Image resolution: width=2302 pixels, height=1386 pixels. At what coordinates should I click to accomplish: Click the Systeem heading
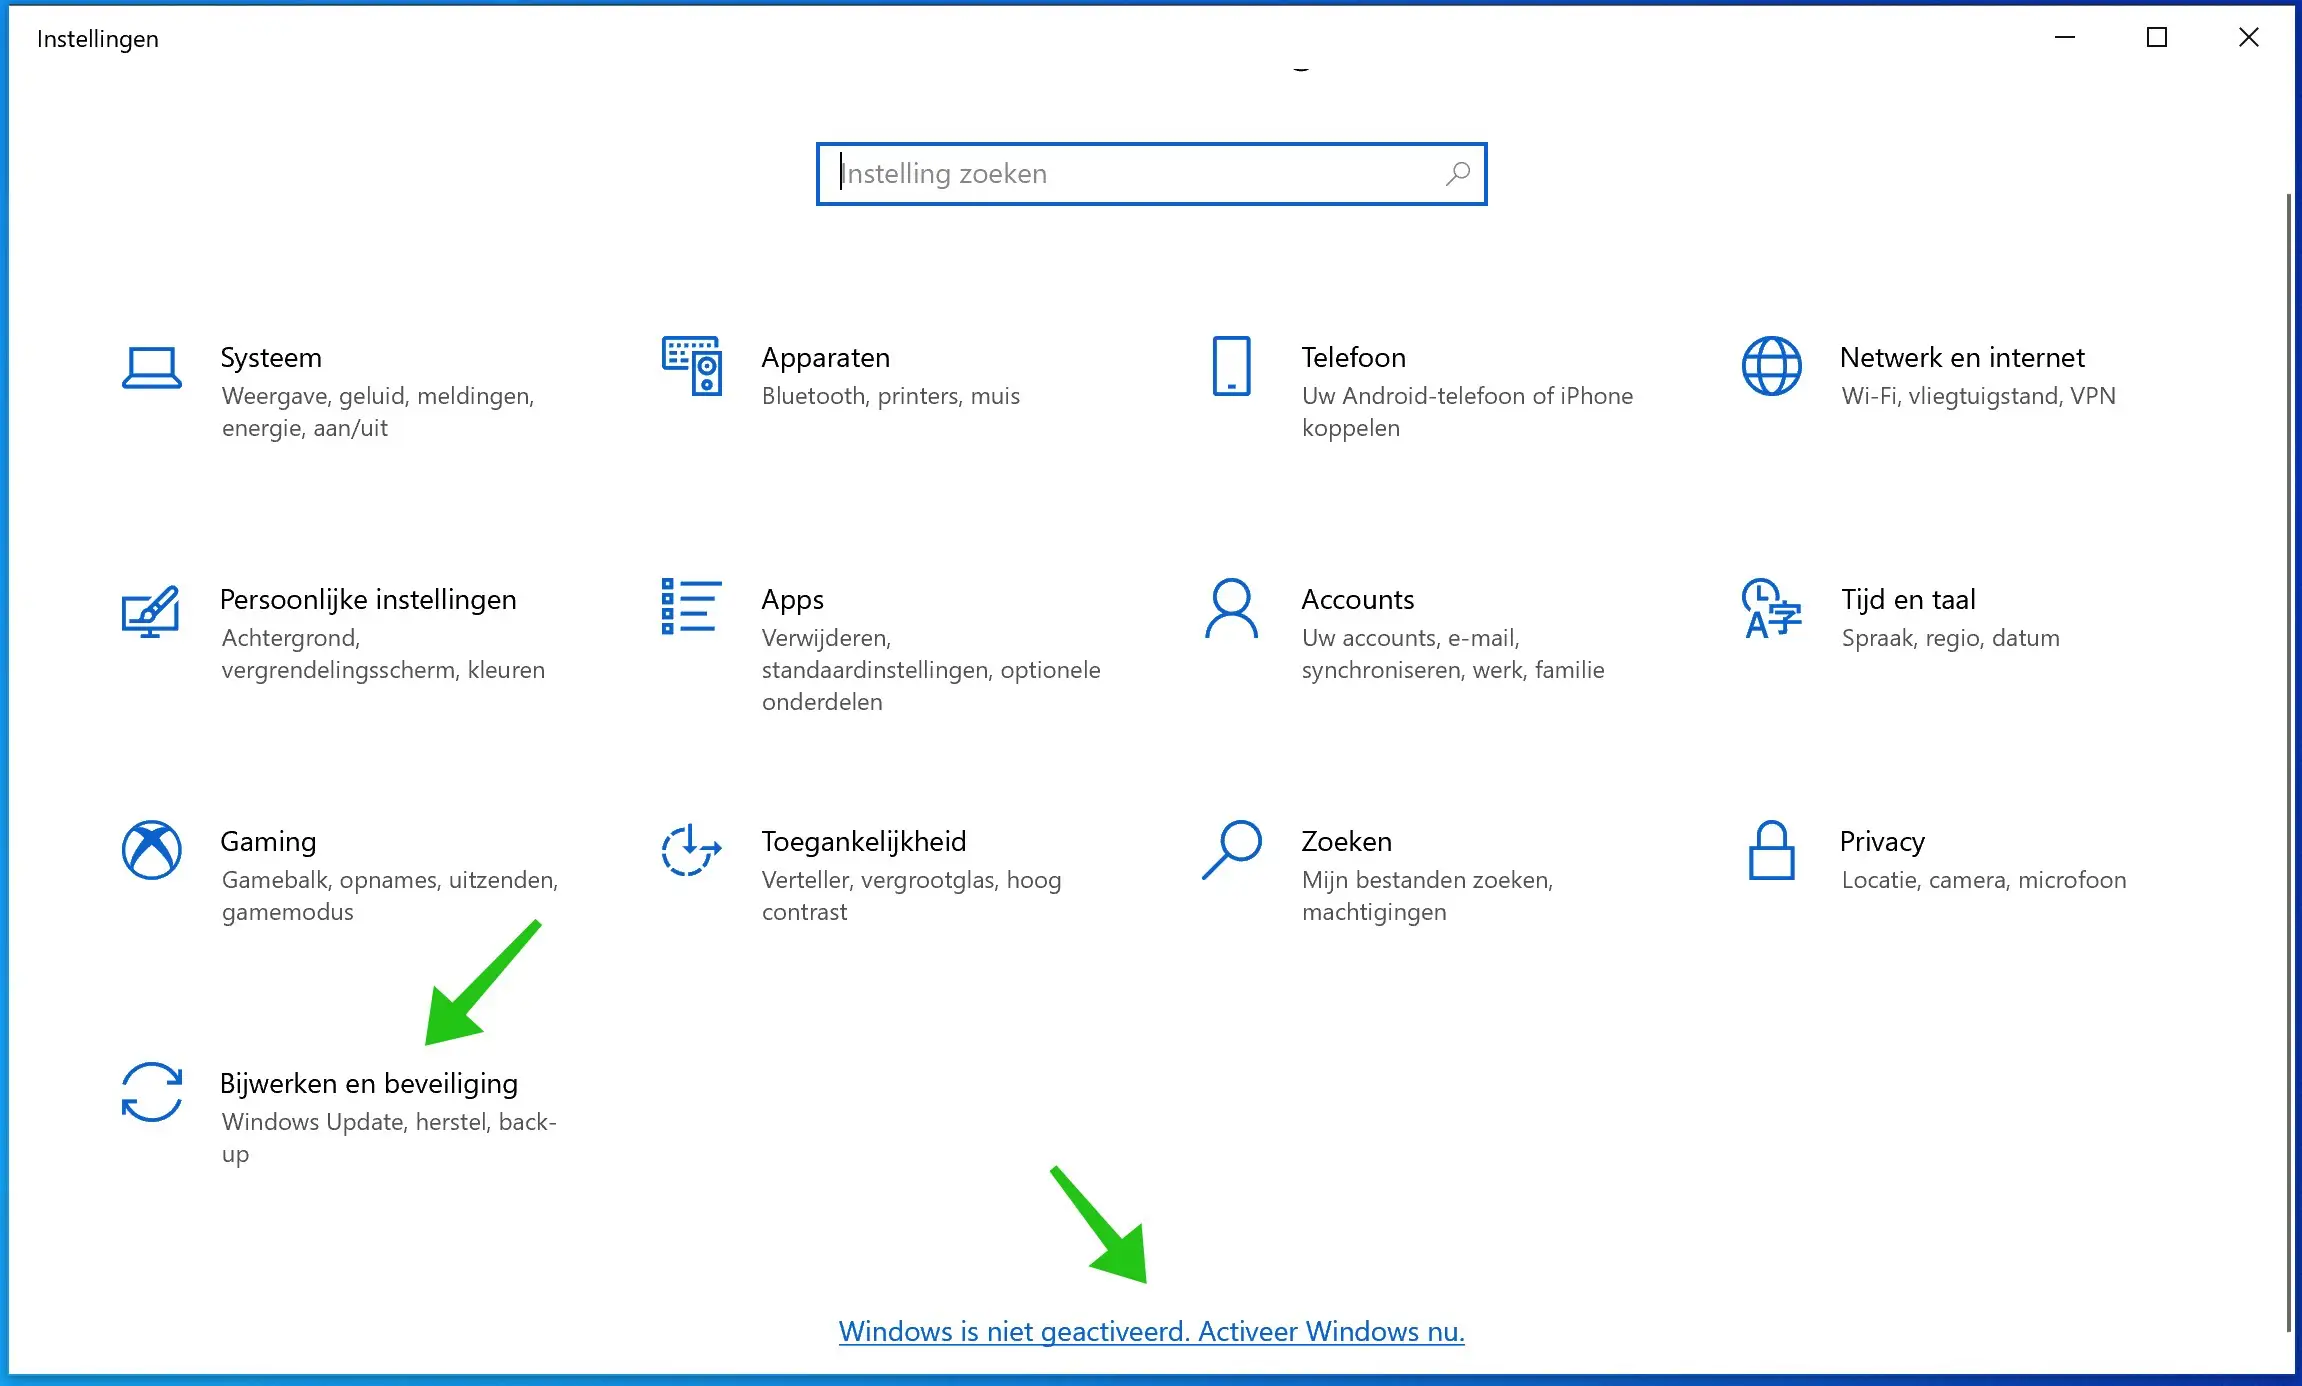(271, 358)
